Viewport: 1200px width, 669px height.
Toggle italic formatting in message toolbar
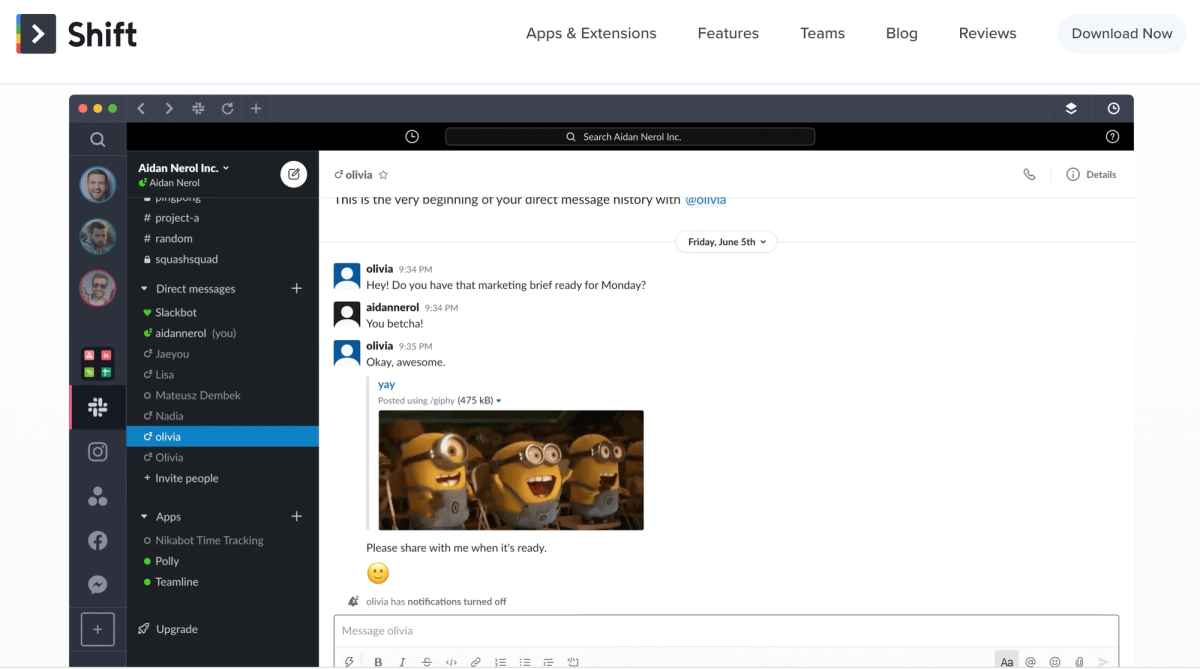click(402, 662)
